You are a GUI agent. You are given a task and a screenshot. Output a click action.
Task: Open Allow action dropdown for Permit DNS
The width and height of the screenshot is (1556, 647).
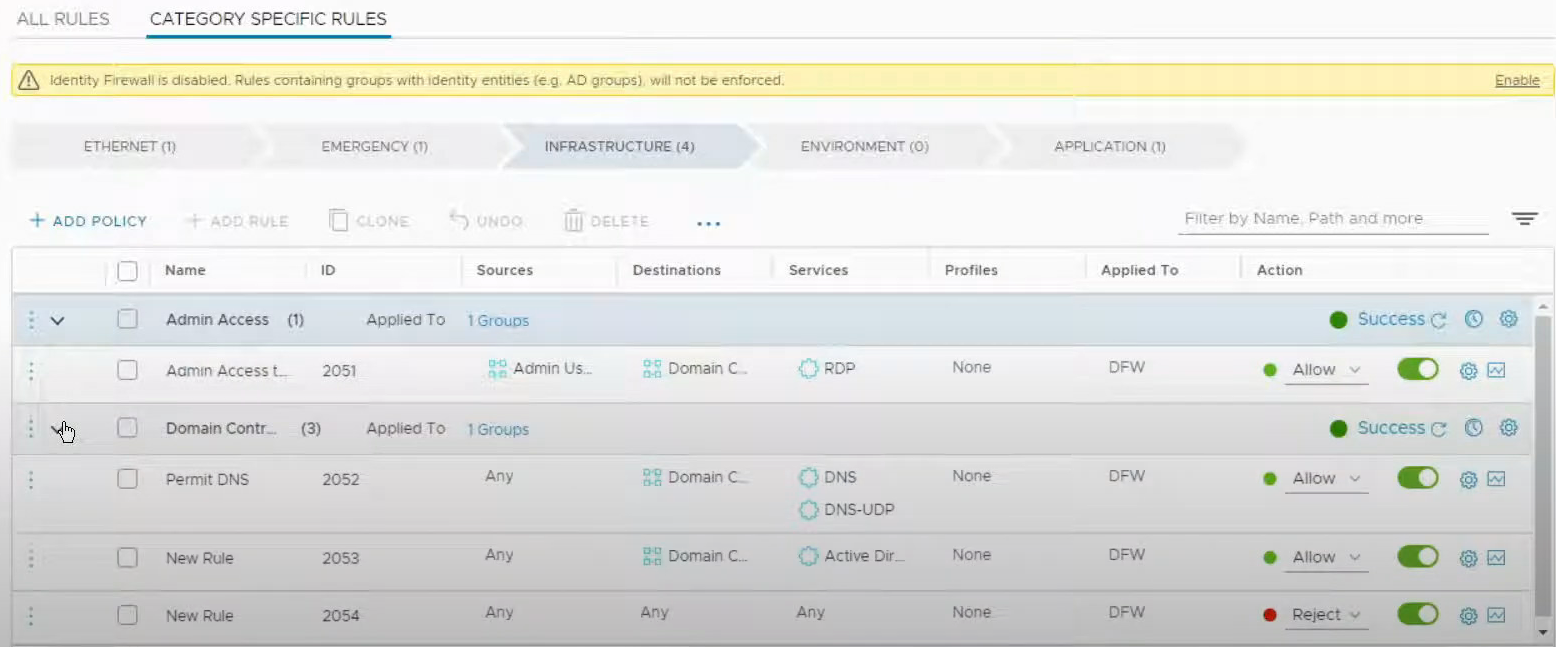(1327, 479)
